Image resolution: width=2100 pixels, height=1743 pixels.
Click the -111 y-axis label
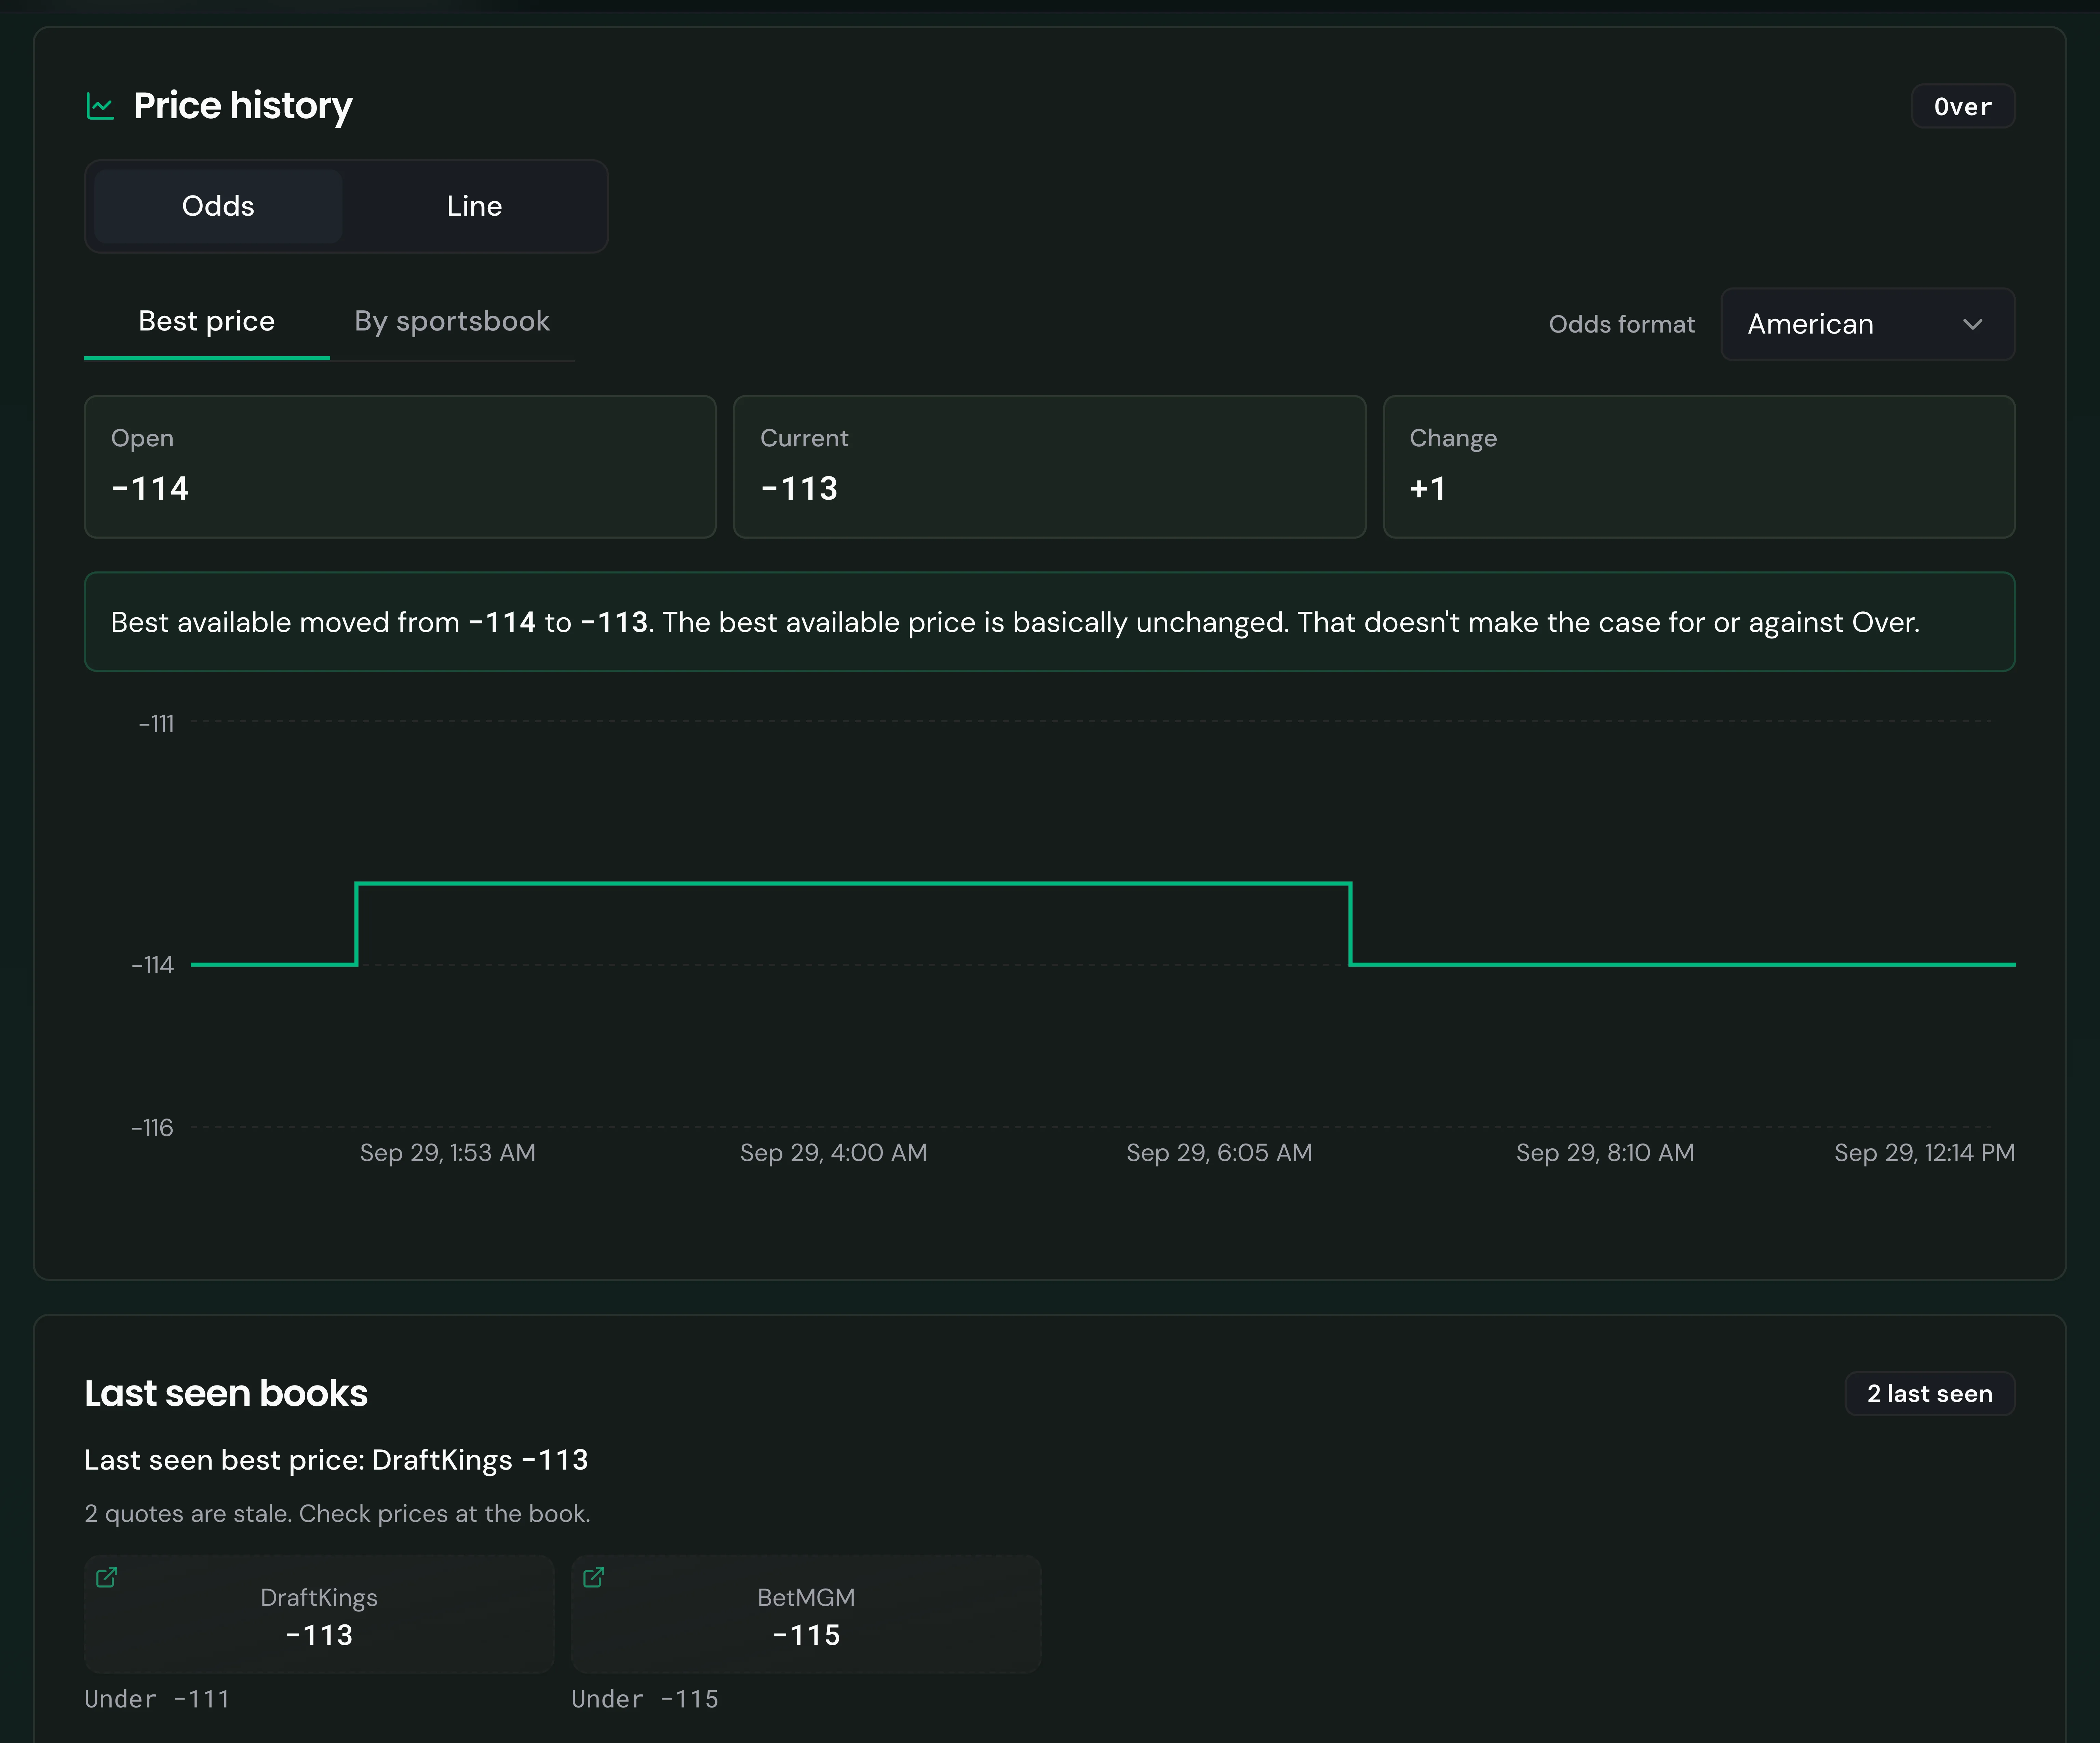click(156, 723)
